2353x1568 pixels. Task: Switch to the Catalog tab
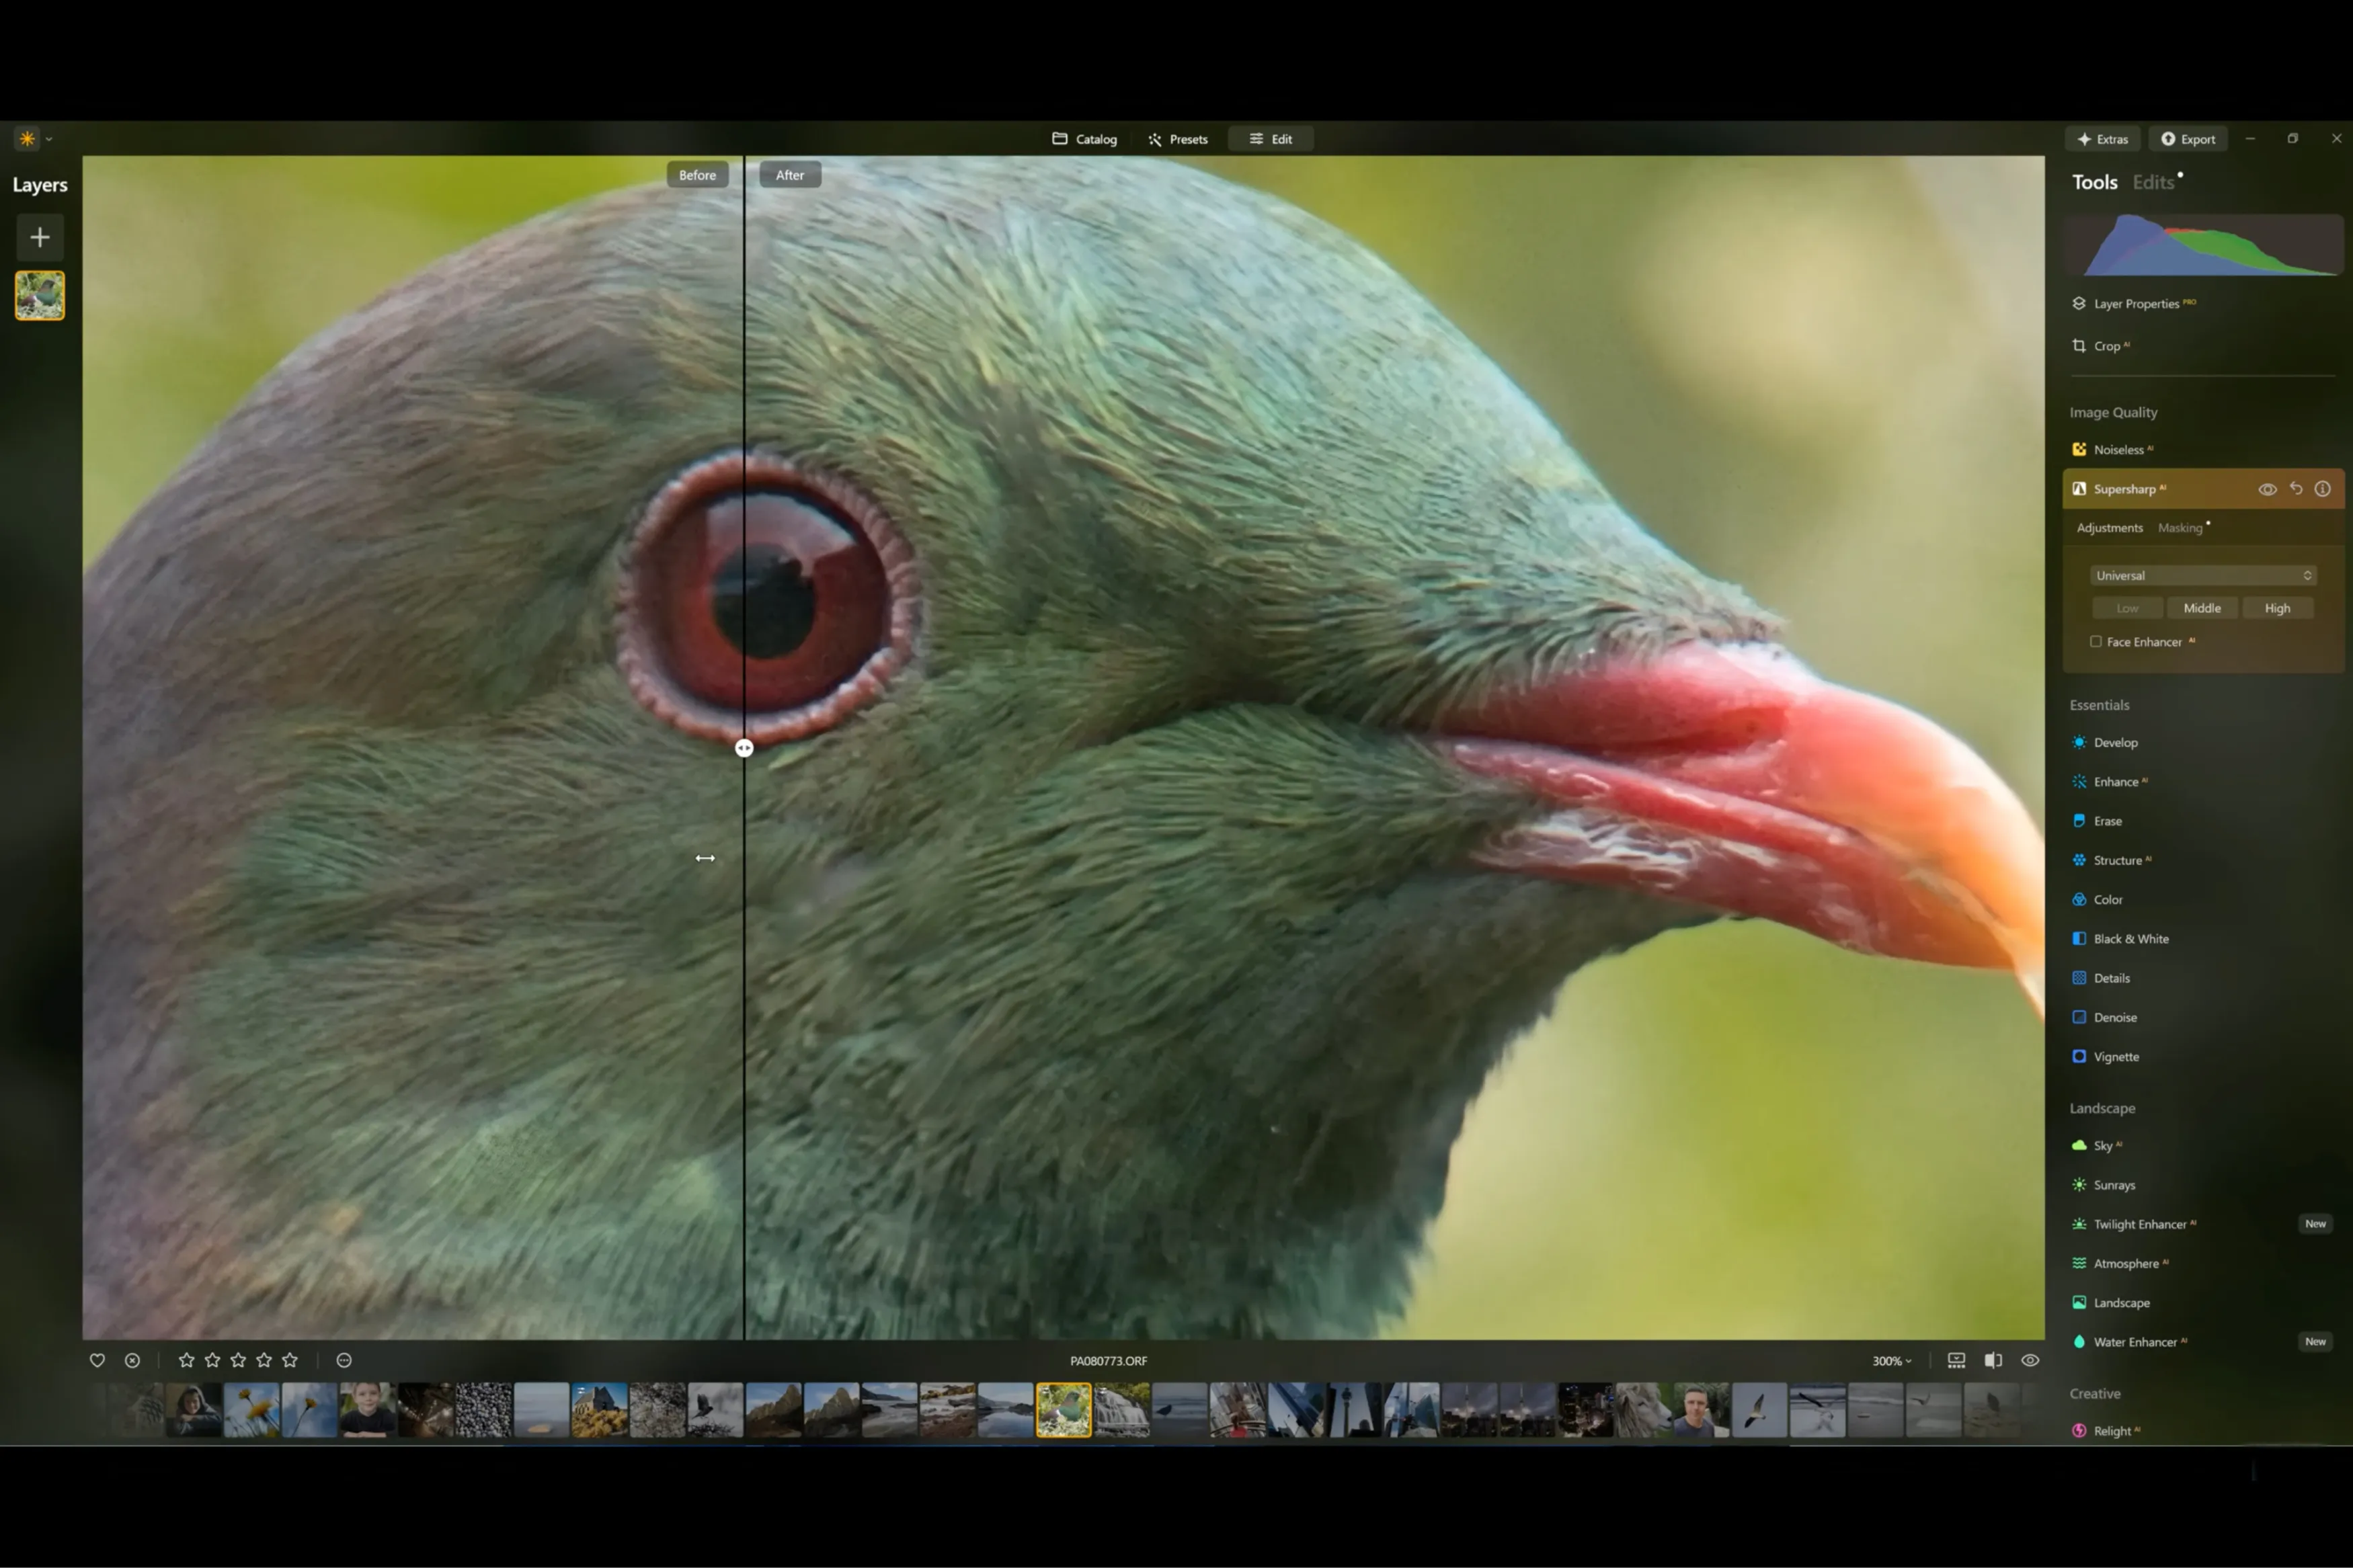[1084, 139]
